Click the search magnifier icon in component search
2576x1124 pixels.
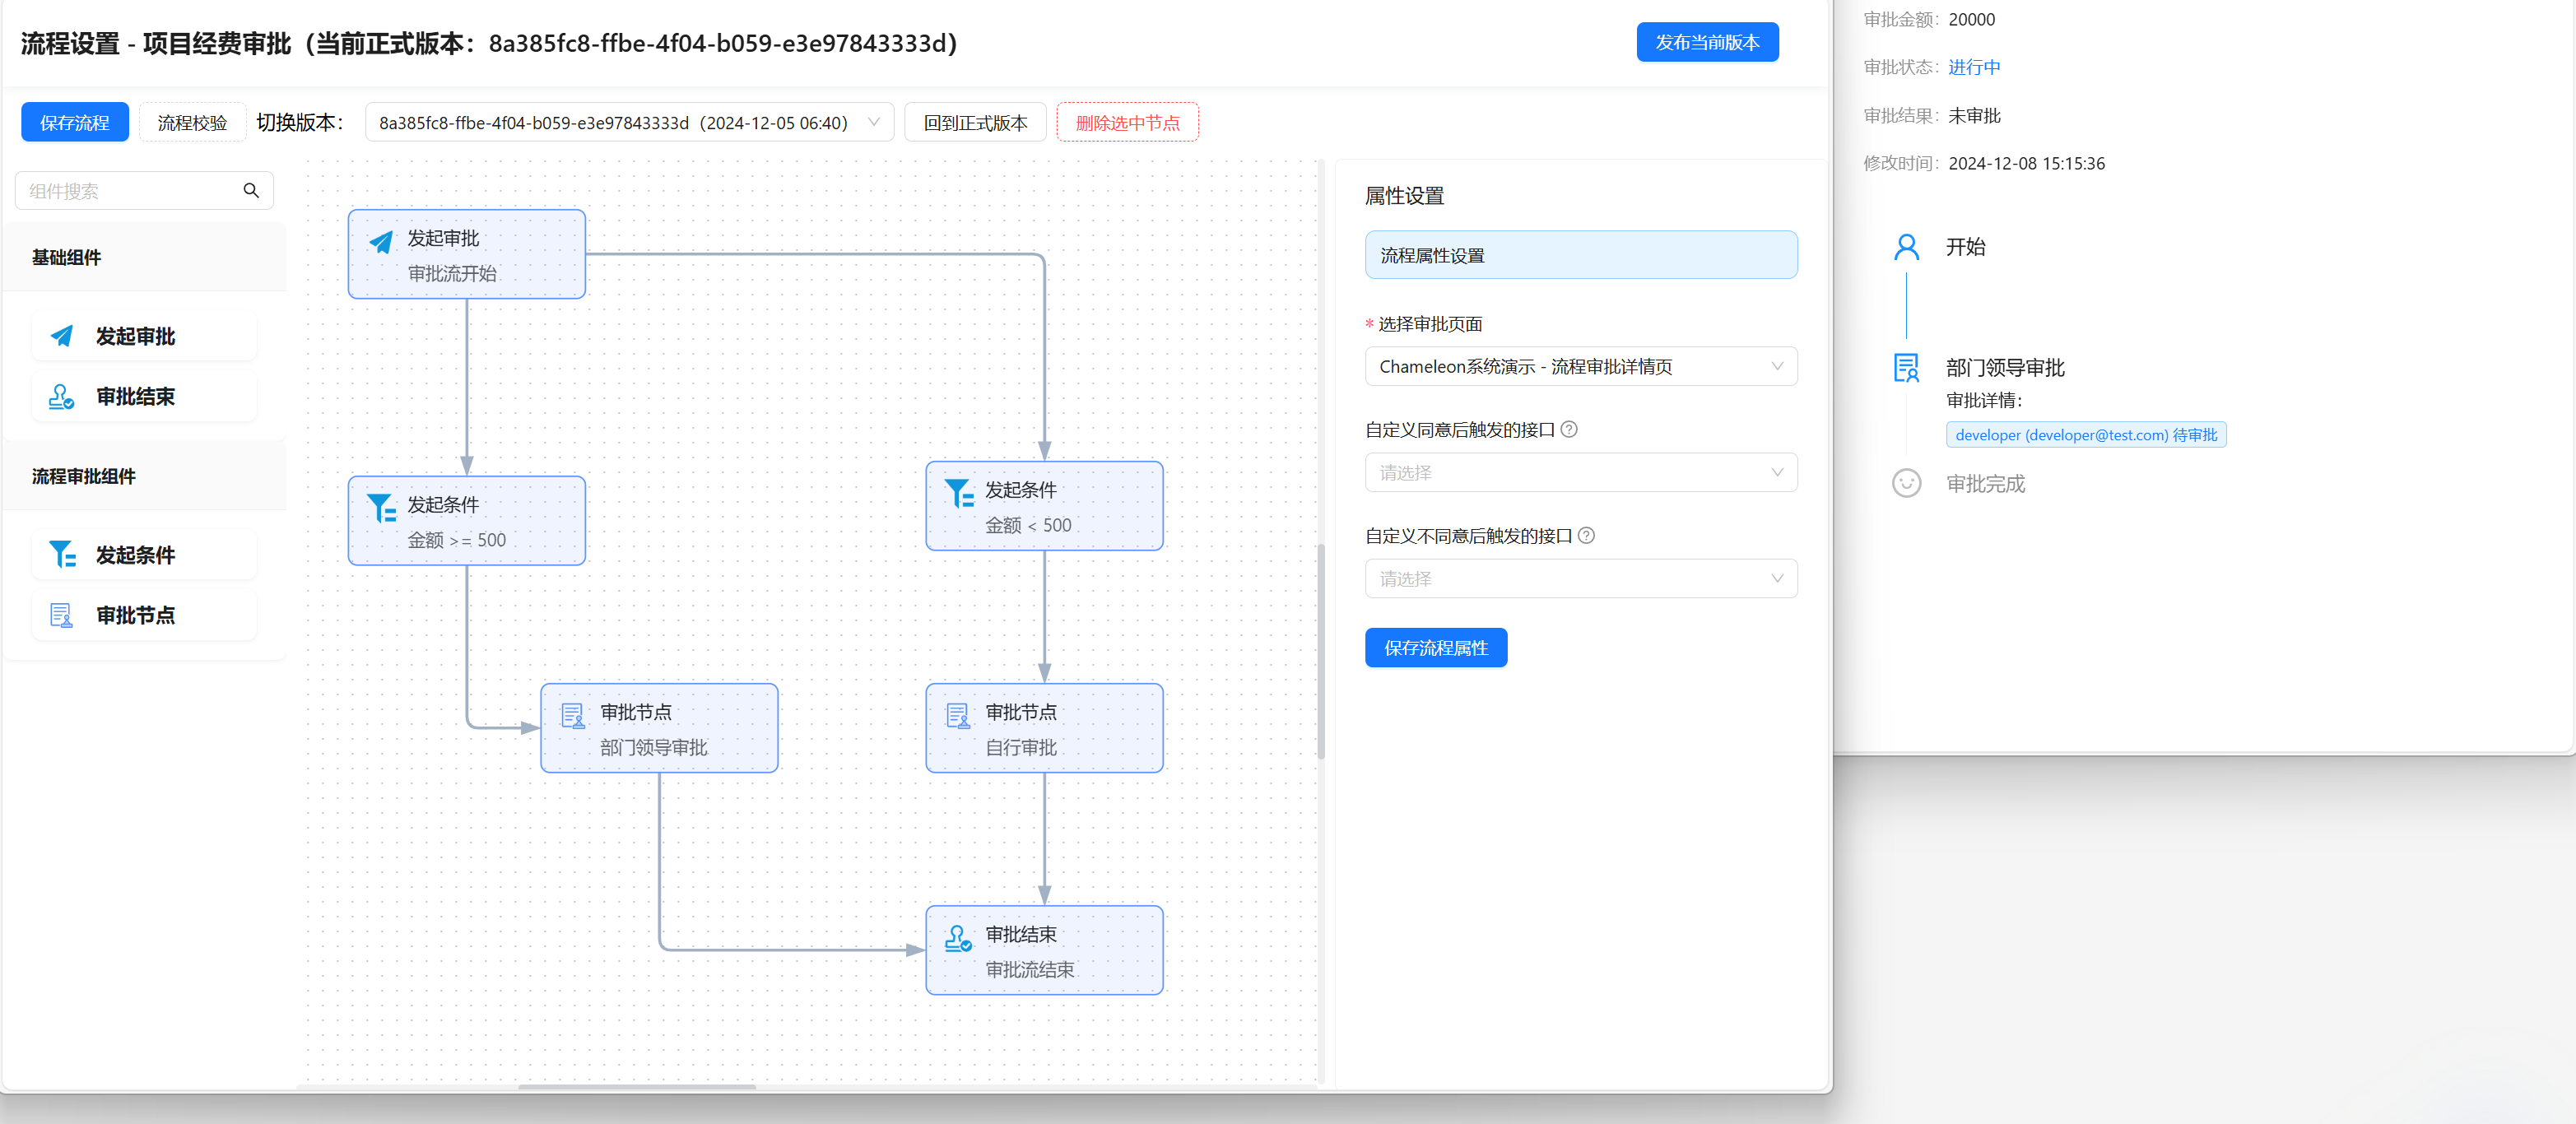pos(251,190)
